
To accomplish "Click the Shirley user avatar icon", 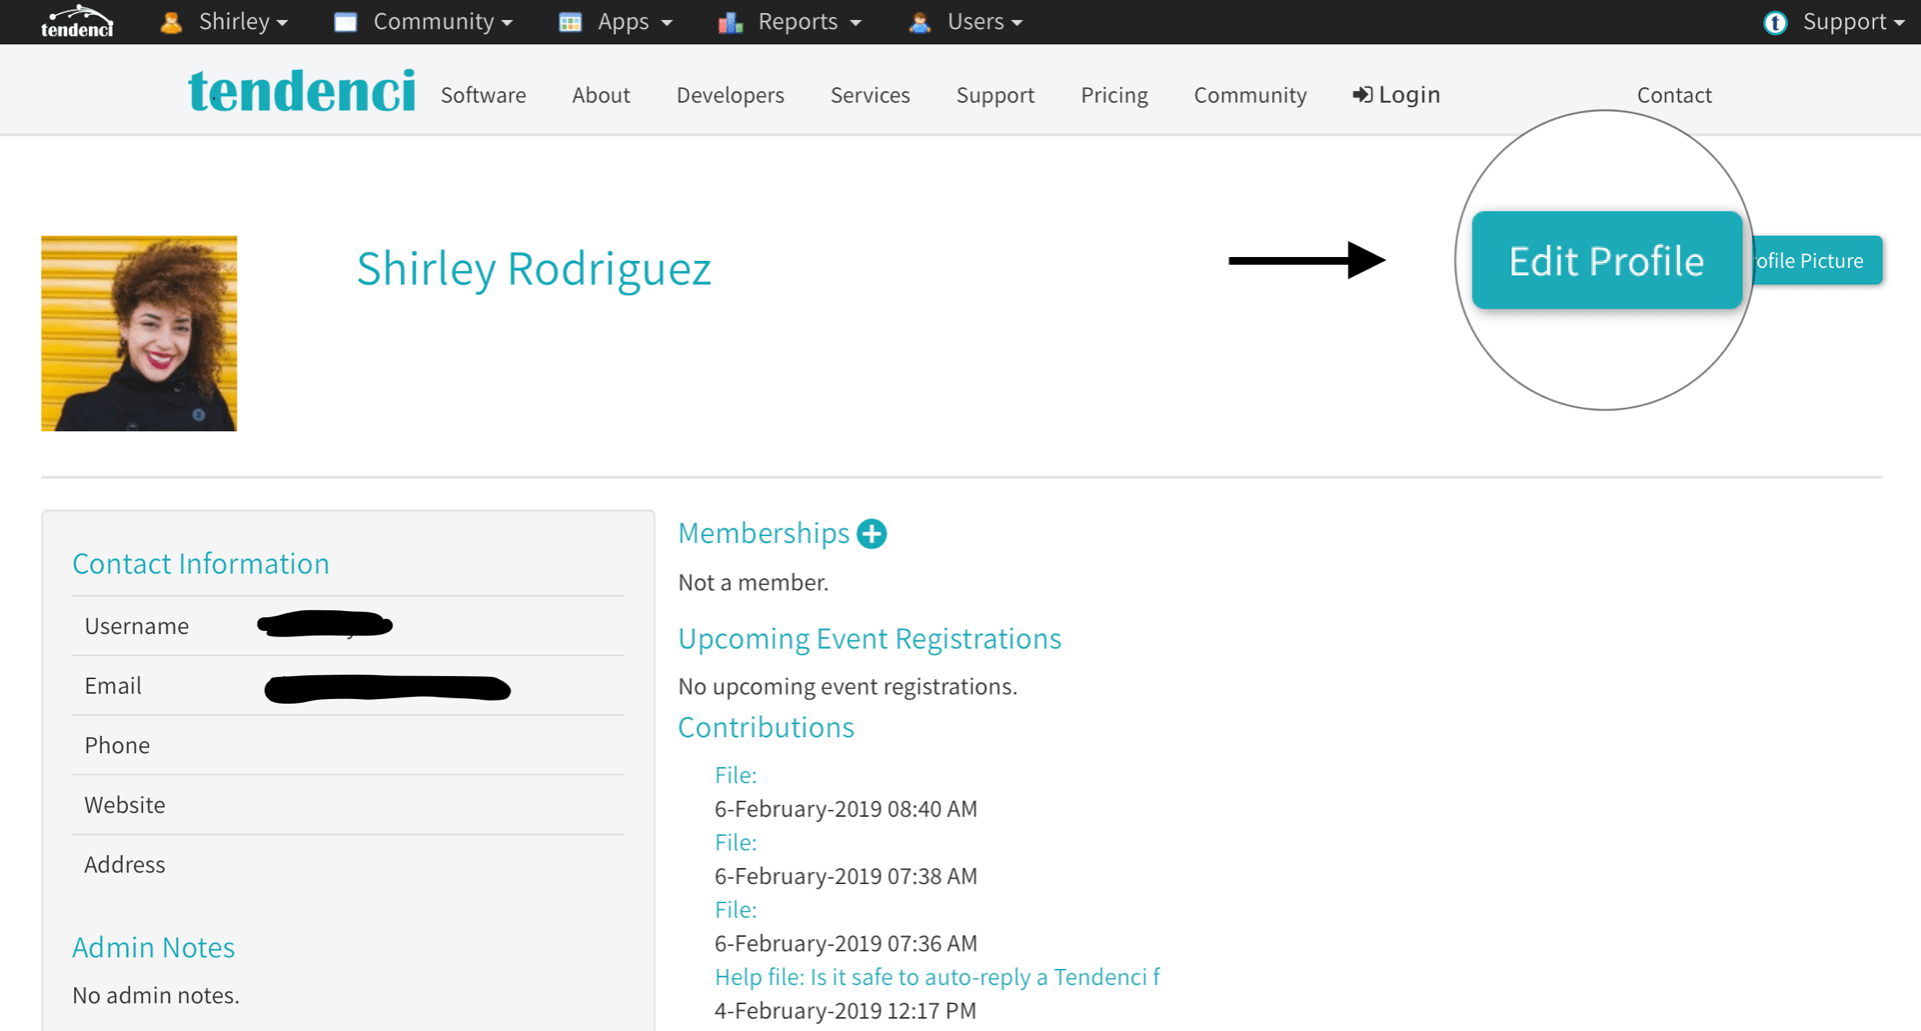I will pos(171,22).
